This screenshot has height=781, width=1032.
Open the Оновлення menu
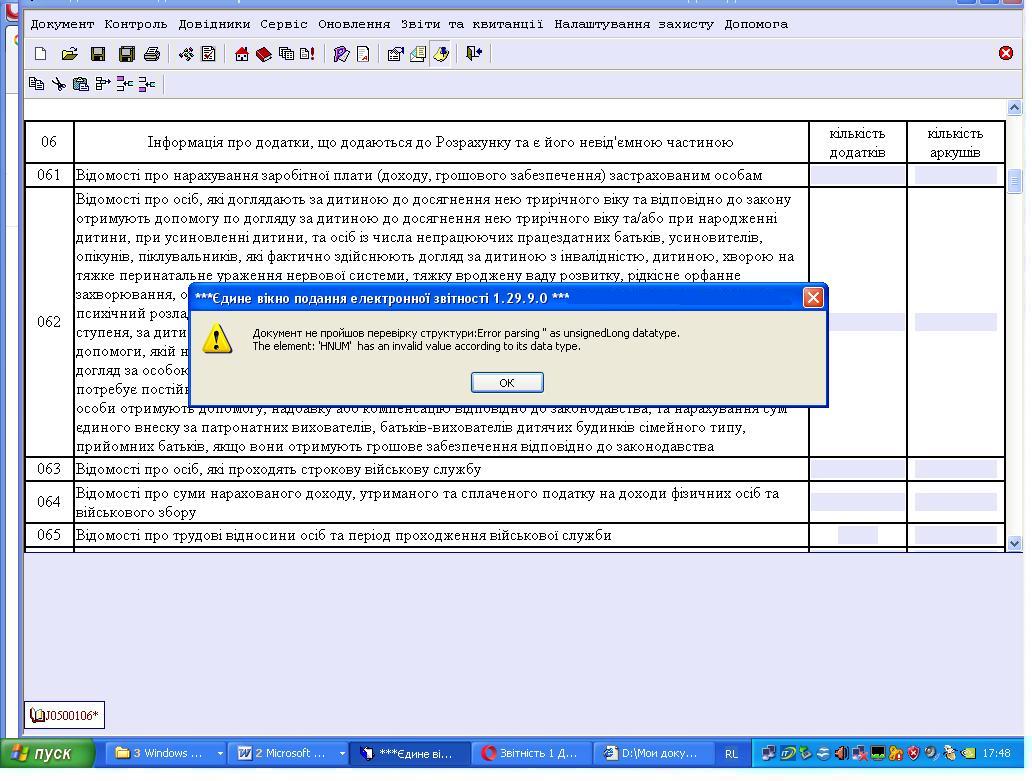tap(354, 24)
